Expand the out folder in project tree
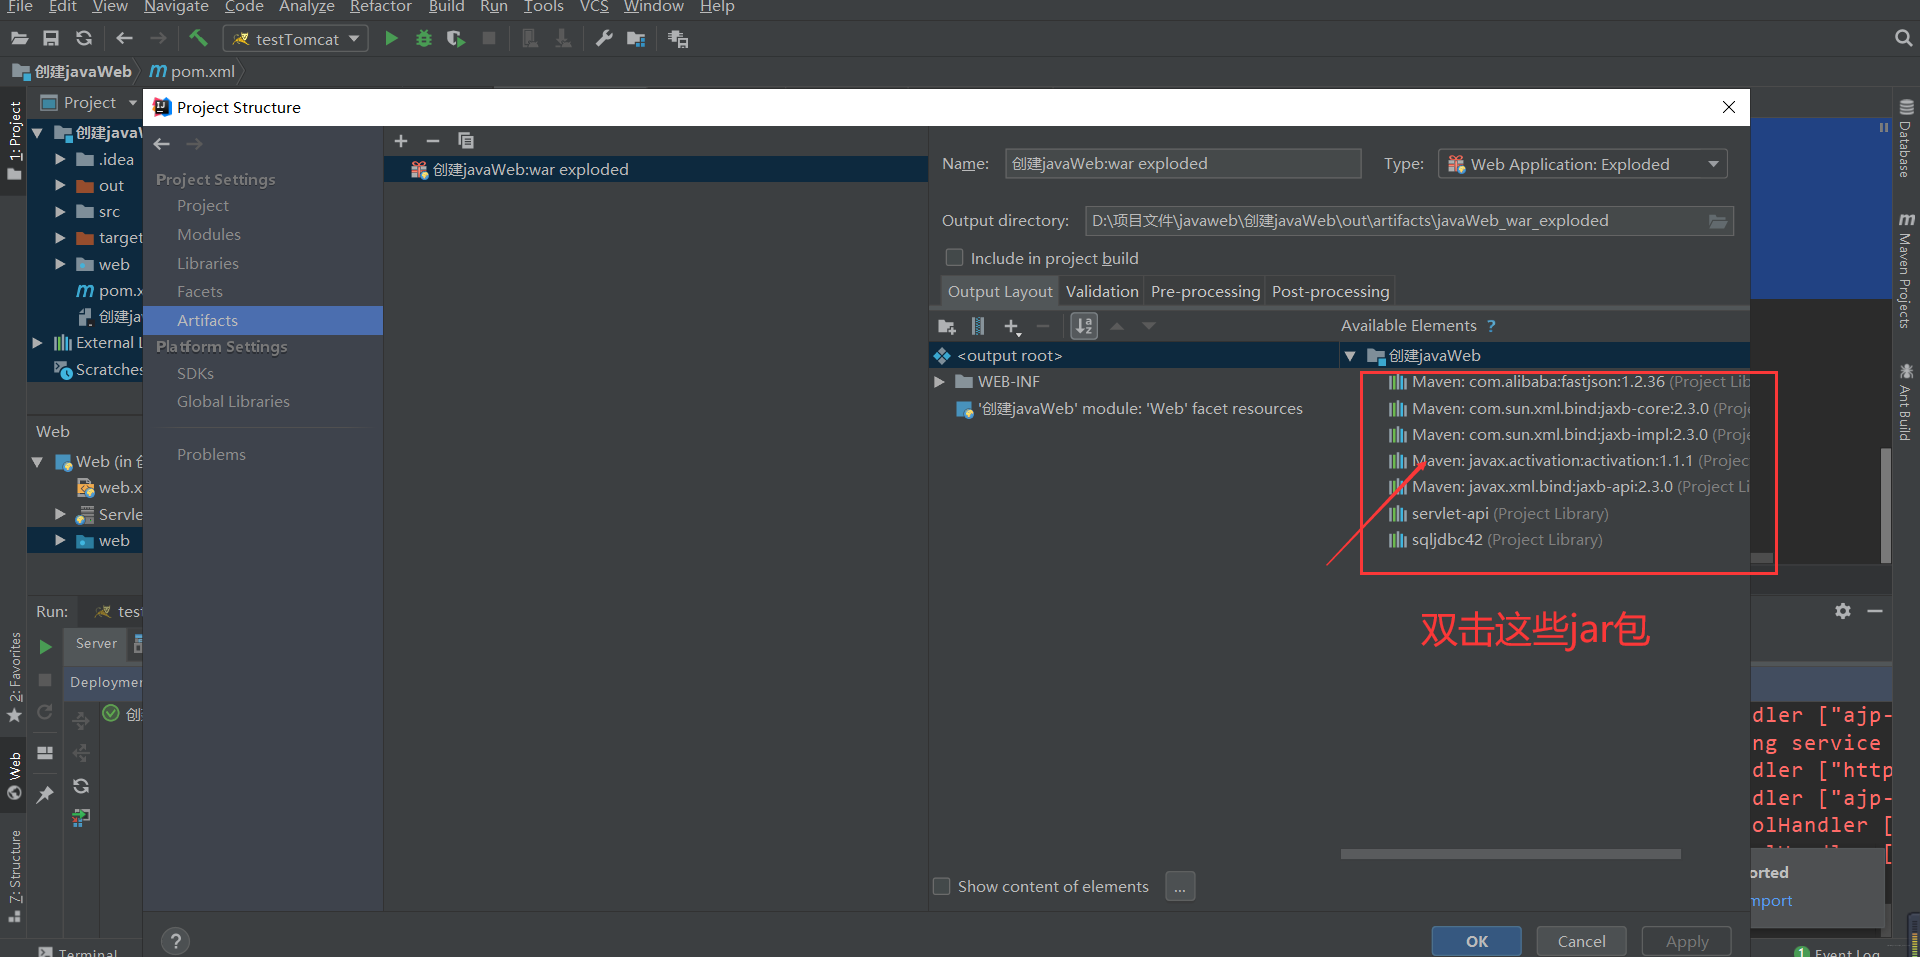This screenshot has width=1920, height=957. (60, 185)
